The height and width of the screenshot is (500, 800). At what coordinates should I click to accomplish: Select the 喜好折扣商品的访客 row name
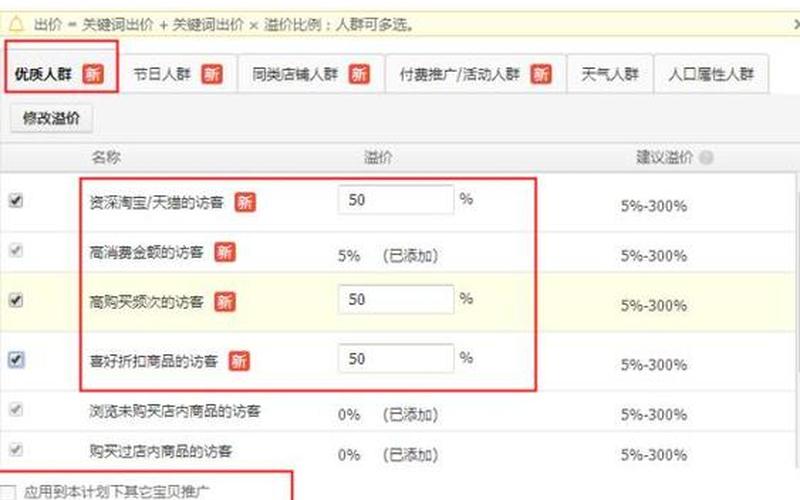[154, 361]
